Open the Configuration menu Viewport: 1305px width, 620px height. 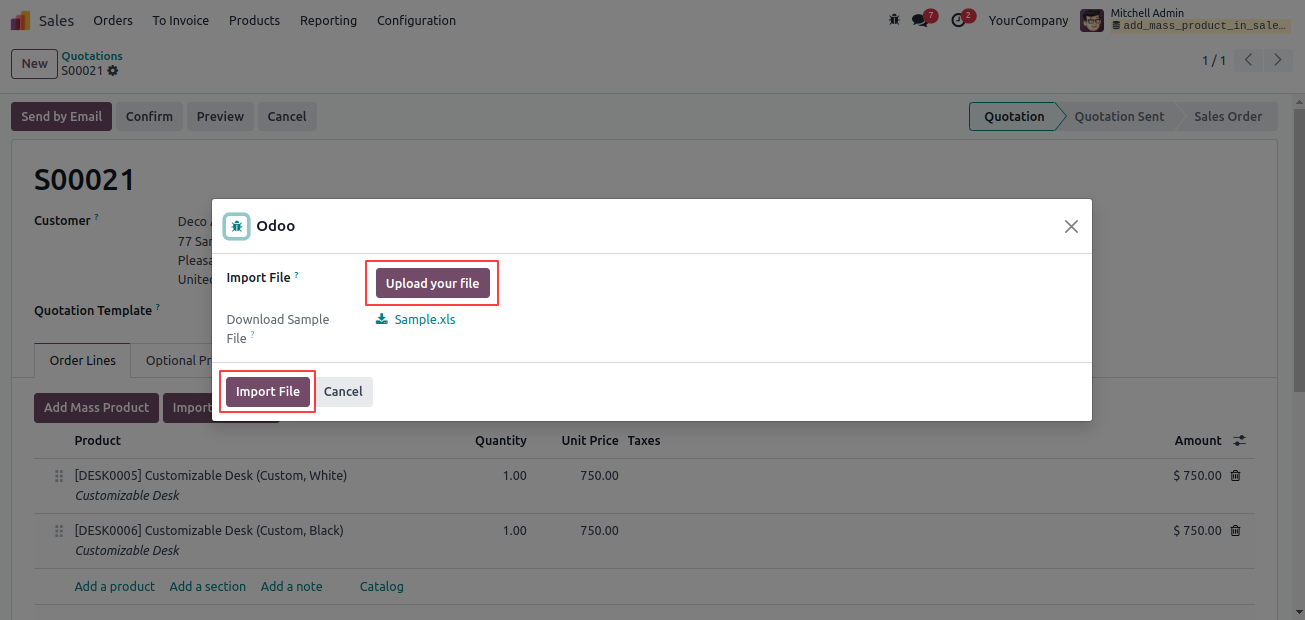pyautogui.click(x=416, y=20)
